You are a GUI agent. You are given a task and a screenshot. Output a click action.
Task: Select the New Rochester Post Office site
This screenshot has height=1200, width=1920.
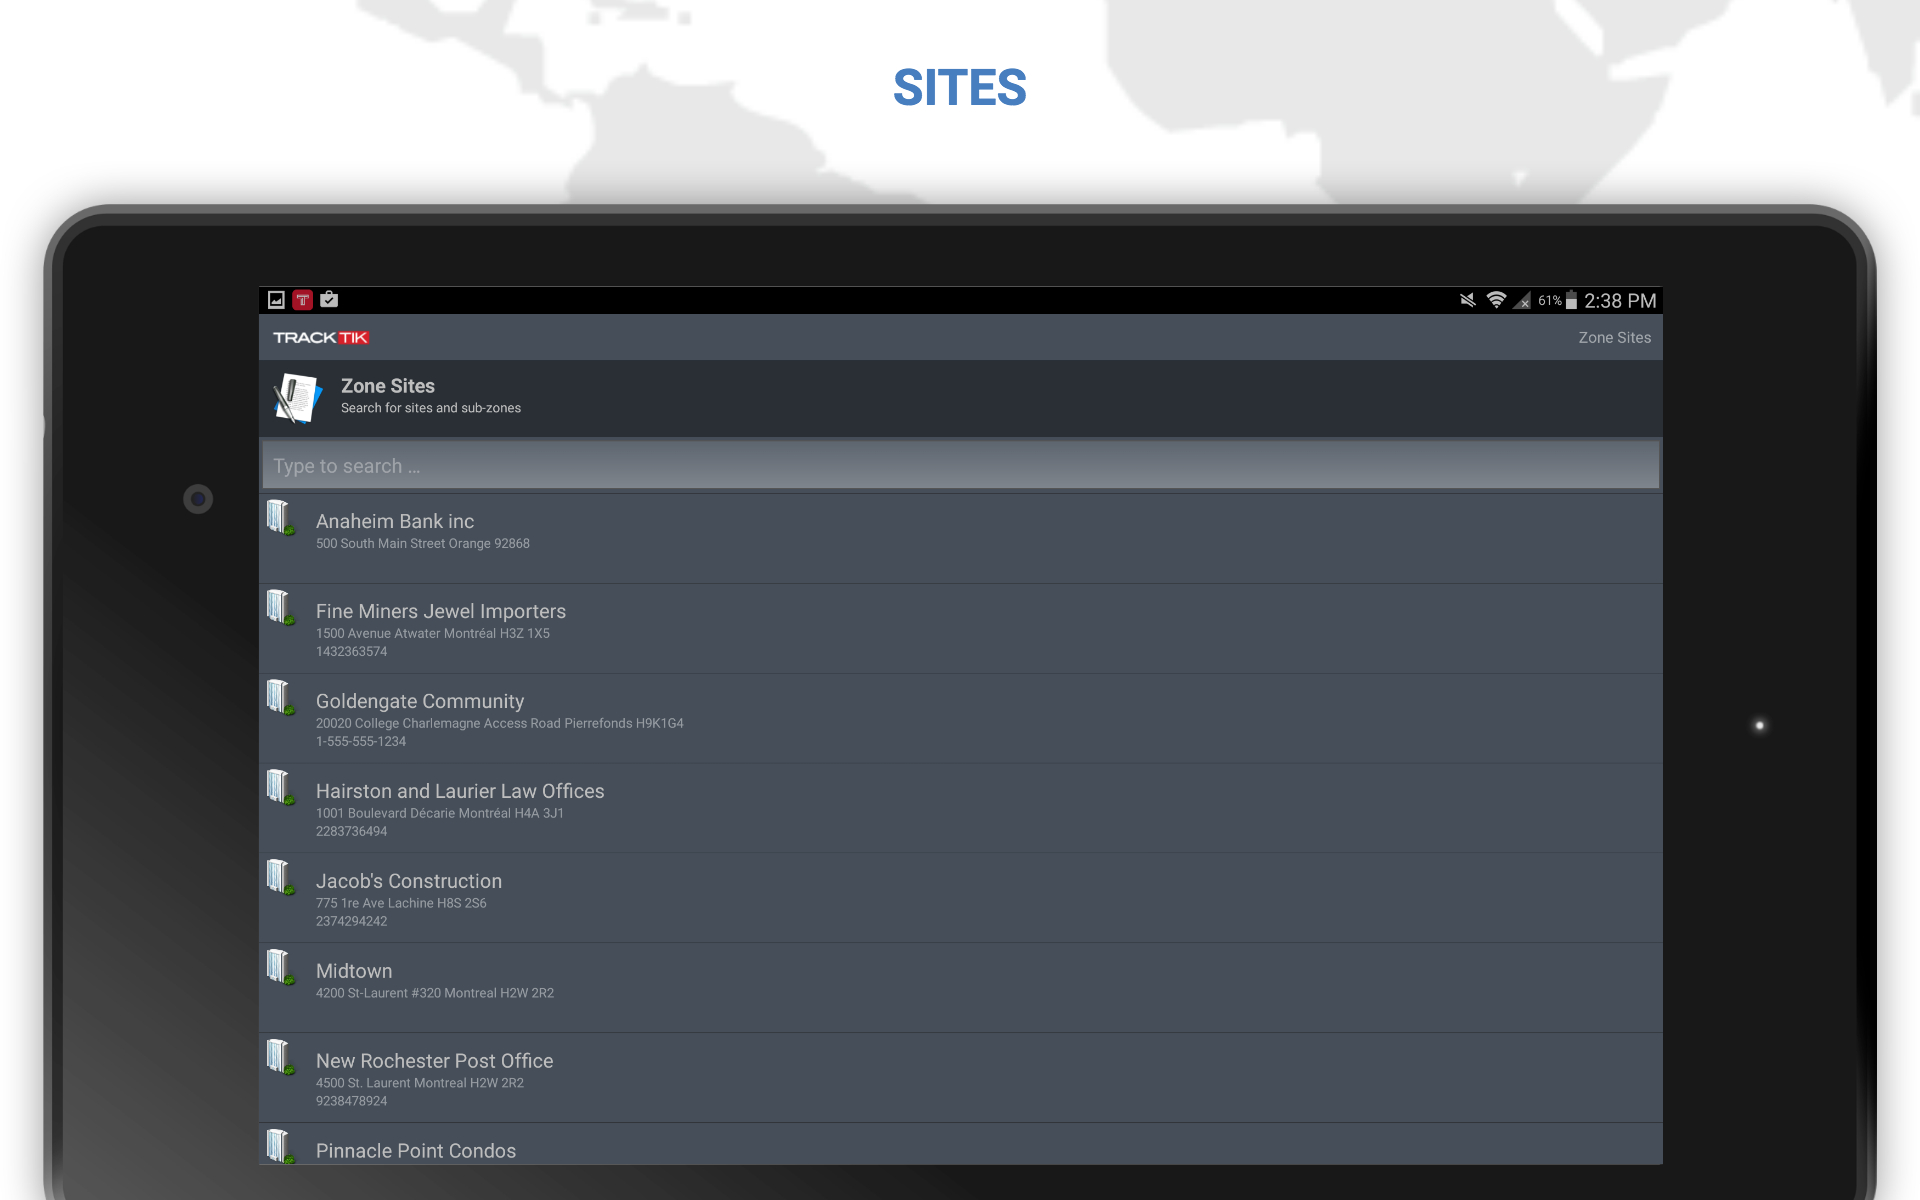pos(434,1062)
